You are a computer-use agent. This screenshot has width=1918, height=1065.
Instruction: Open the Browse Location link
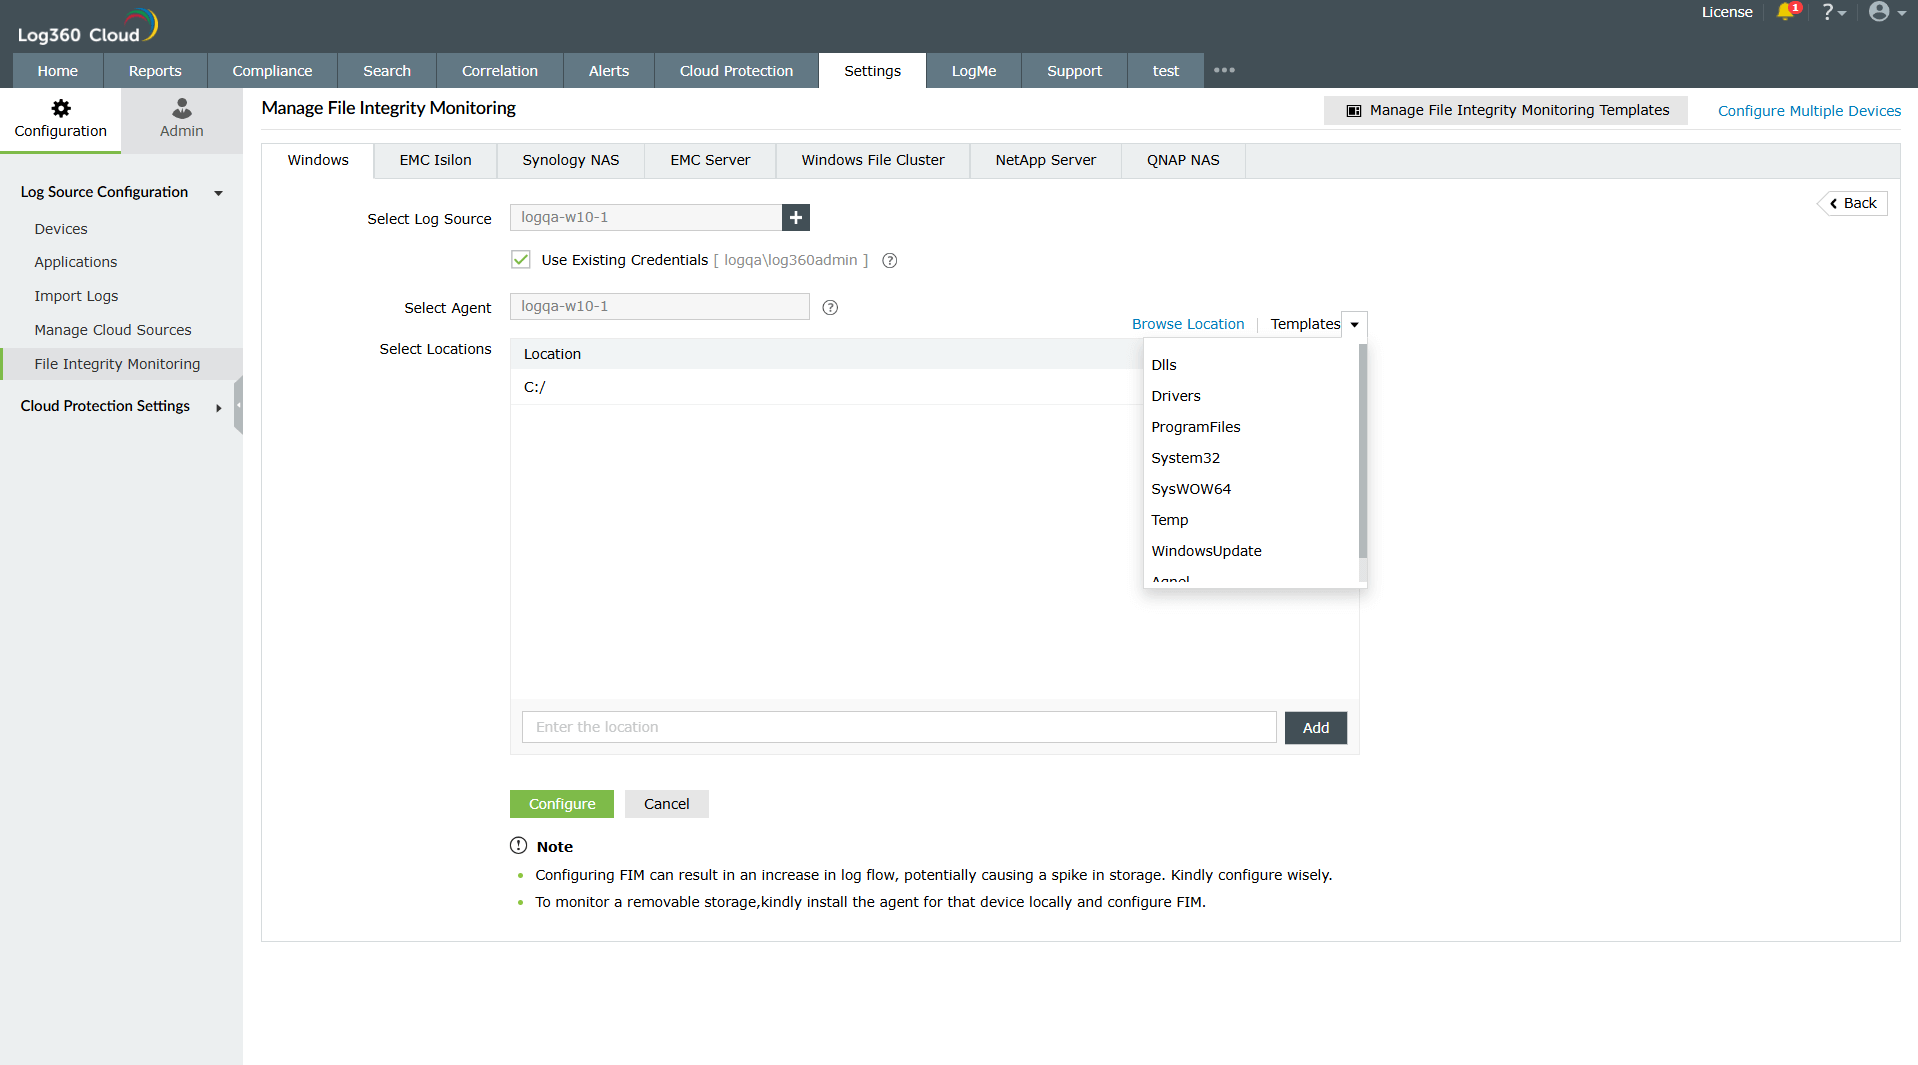1187,324
